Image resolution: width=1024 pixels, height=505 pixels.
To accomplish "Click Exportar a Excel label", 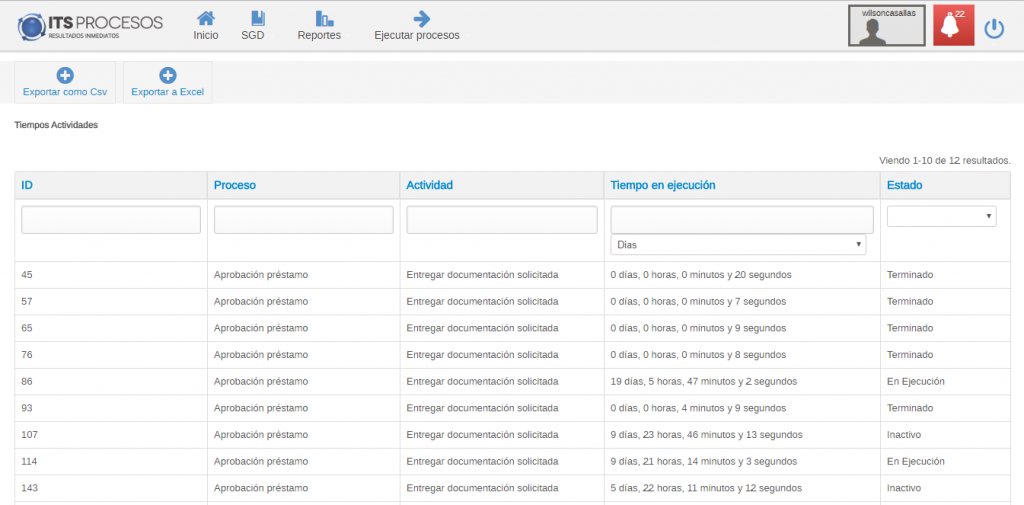I will point(168,92).
